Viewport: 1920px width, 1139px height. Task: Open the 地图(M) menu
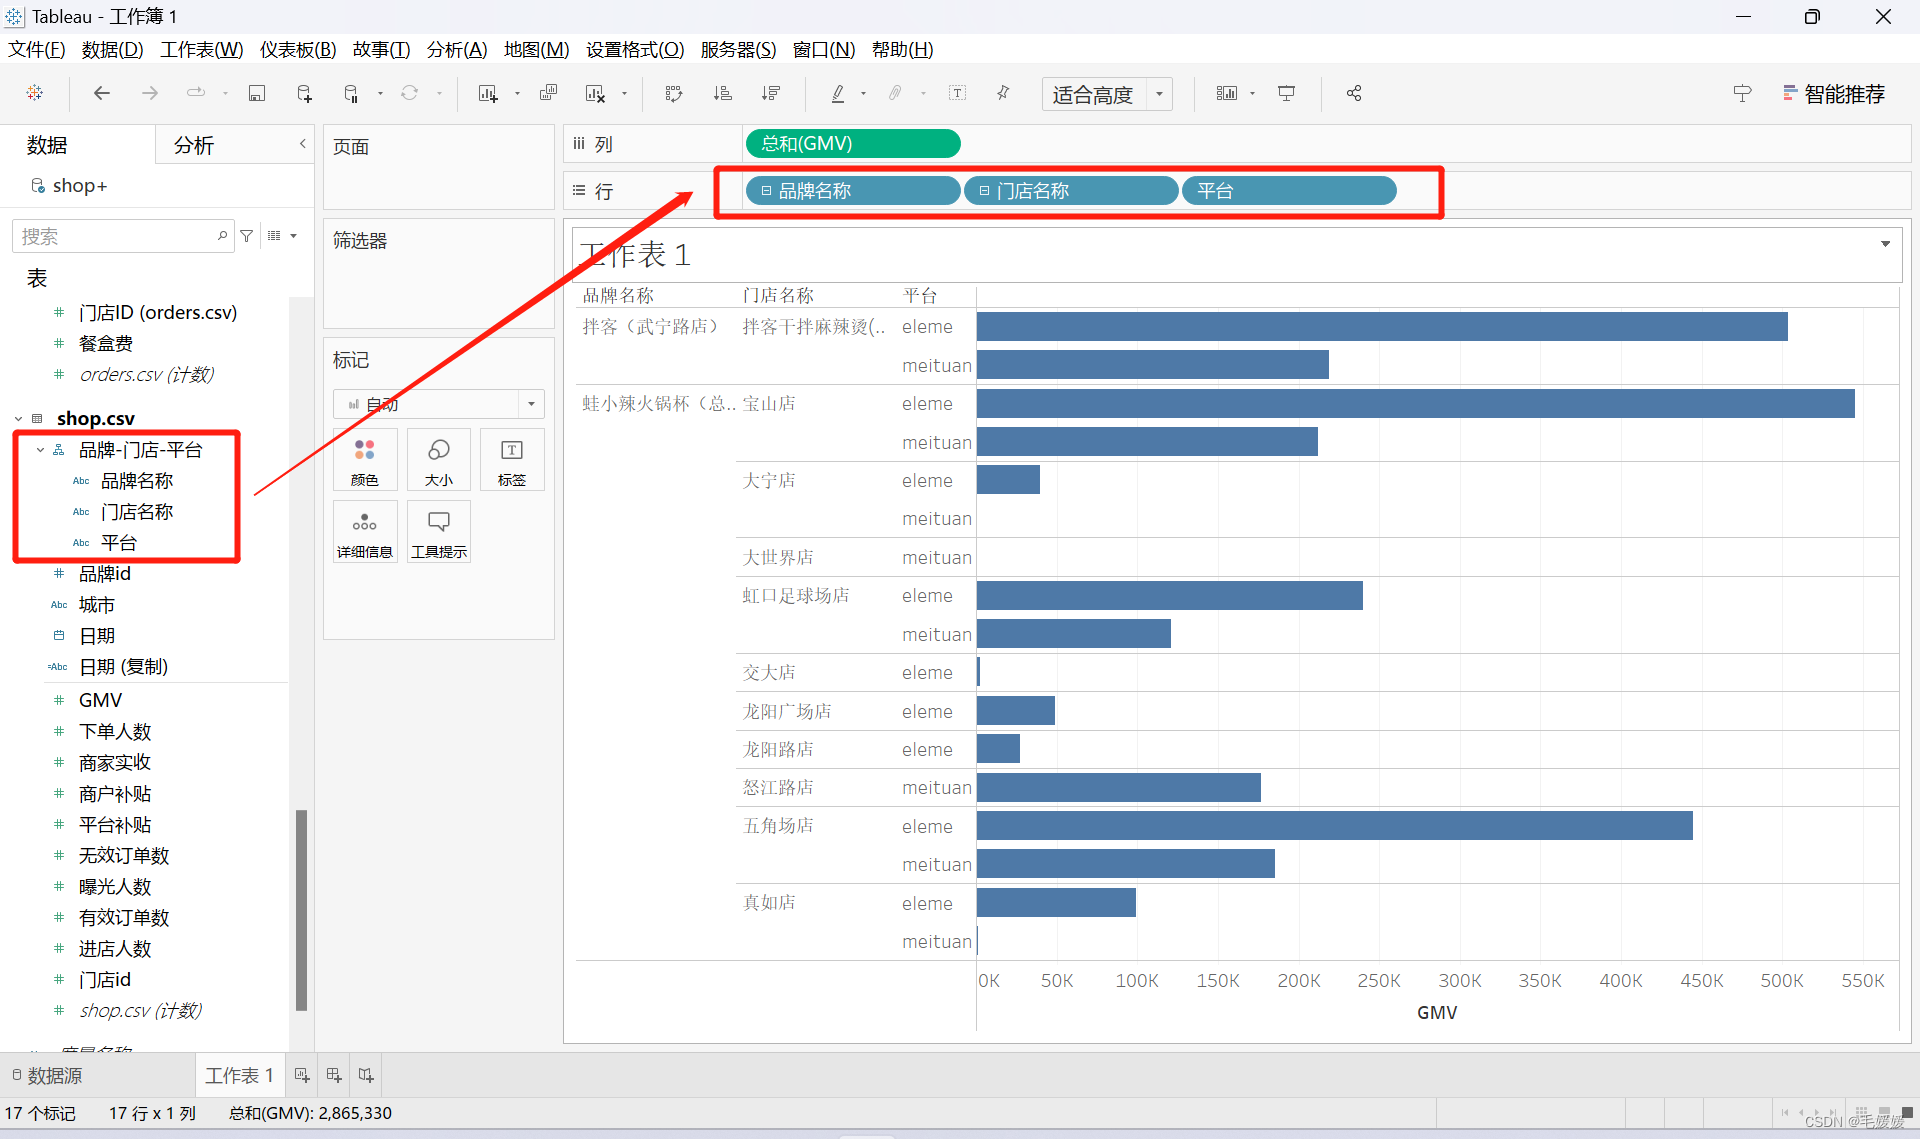click(536, 49)
